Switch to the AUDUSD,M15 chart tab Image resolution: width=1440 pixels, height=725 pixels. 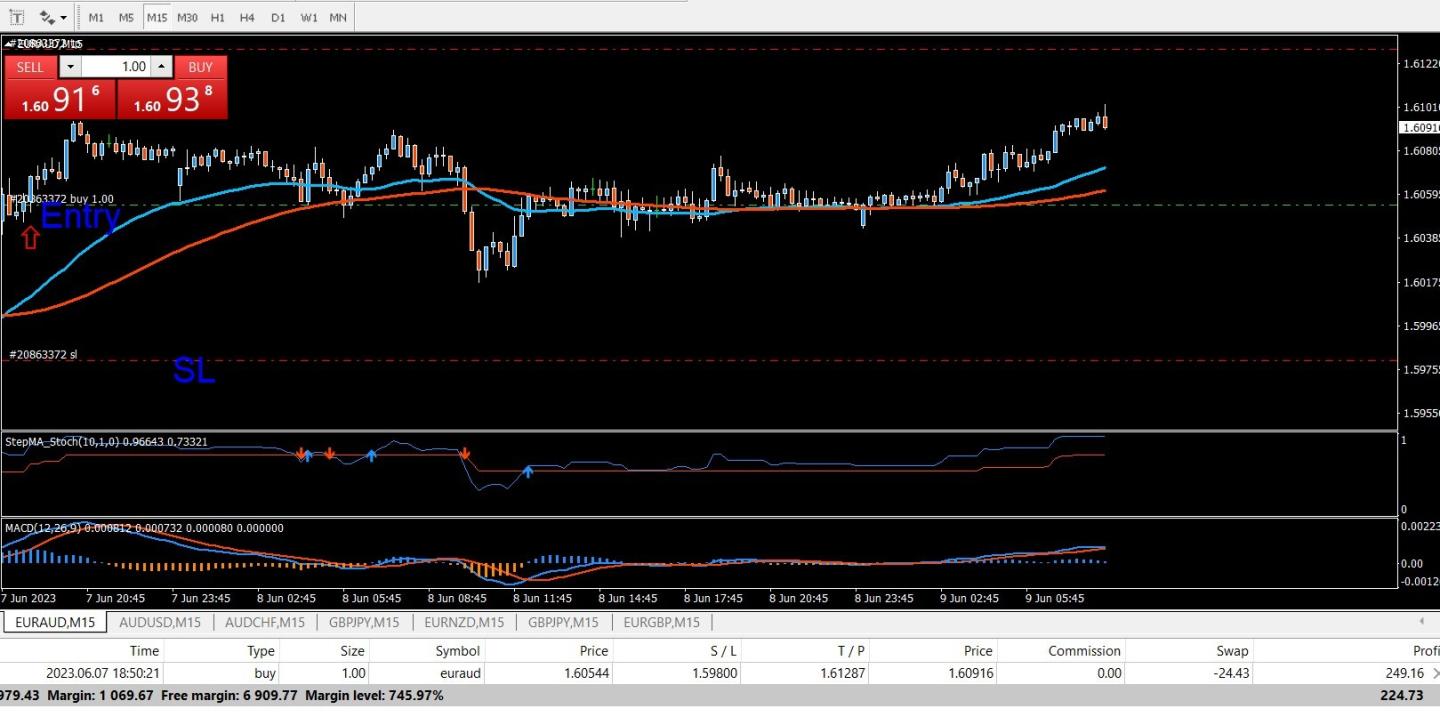pyautogui.click(x=160, y=622)
